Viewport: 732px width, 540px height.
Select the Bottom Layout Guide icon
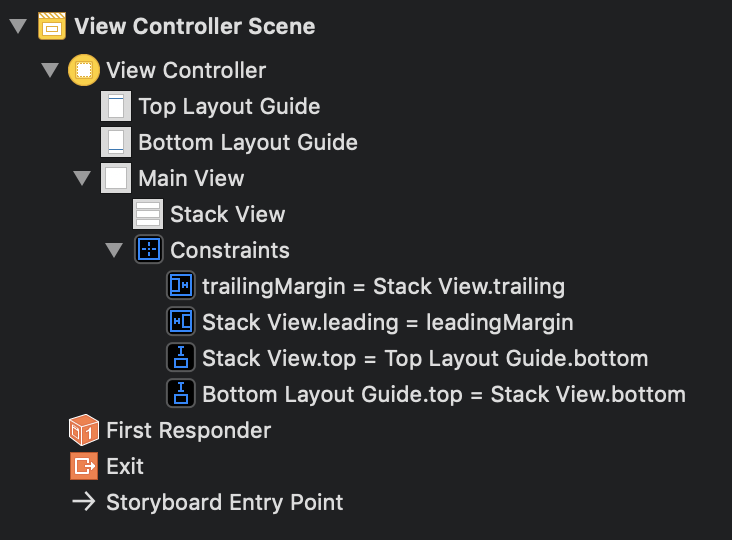116,142
